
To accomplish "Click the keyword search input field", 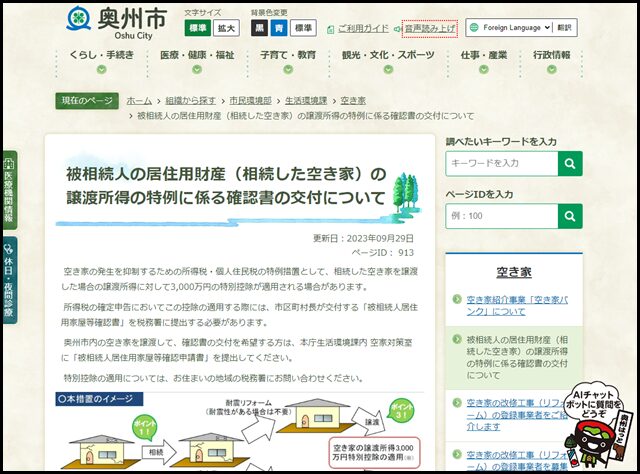I will (x=502, y=163).
